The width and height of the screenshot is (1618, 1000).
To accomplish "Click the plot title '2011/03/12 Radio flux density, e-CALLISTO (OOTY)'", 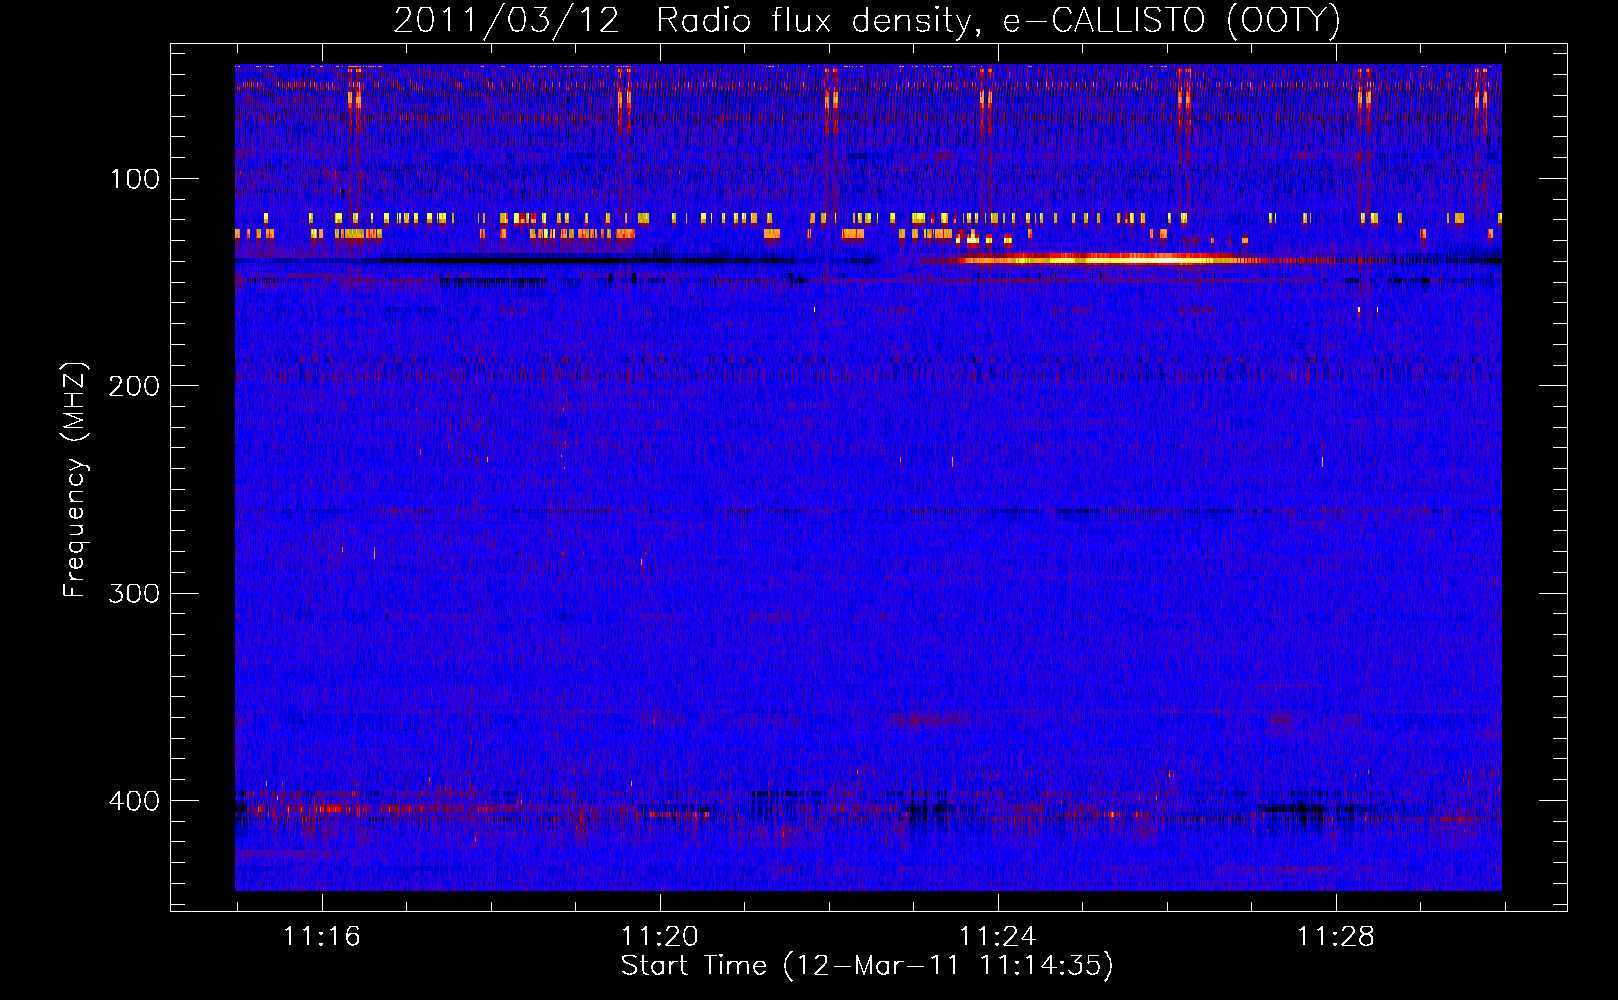I will [x=866, y=20].
